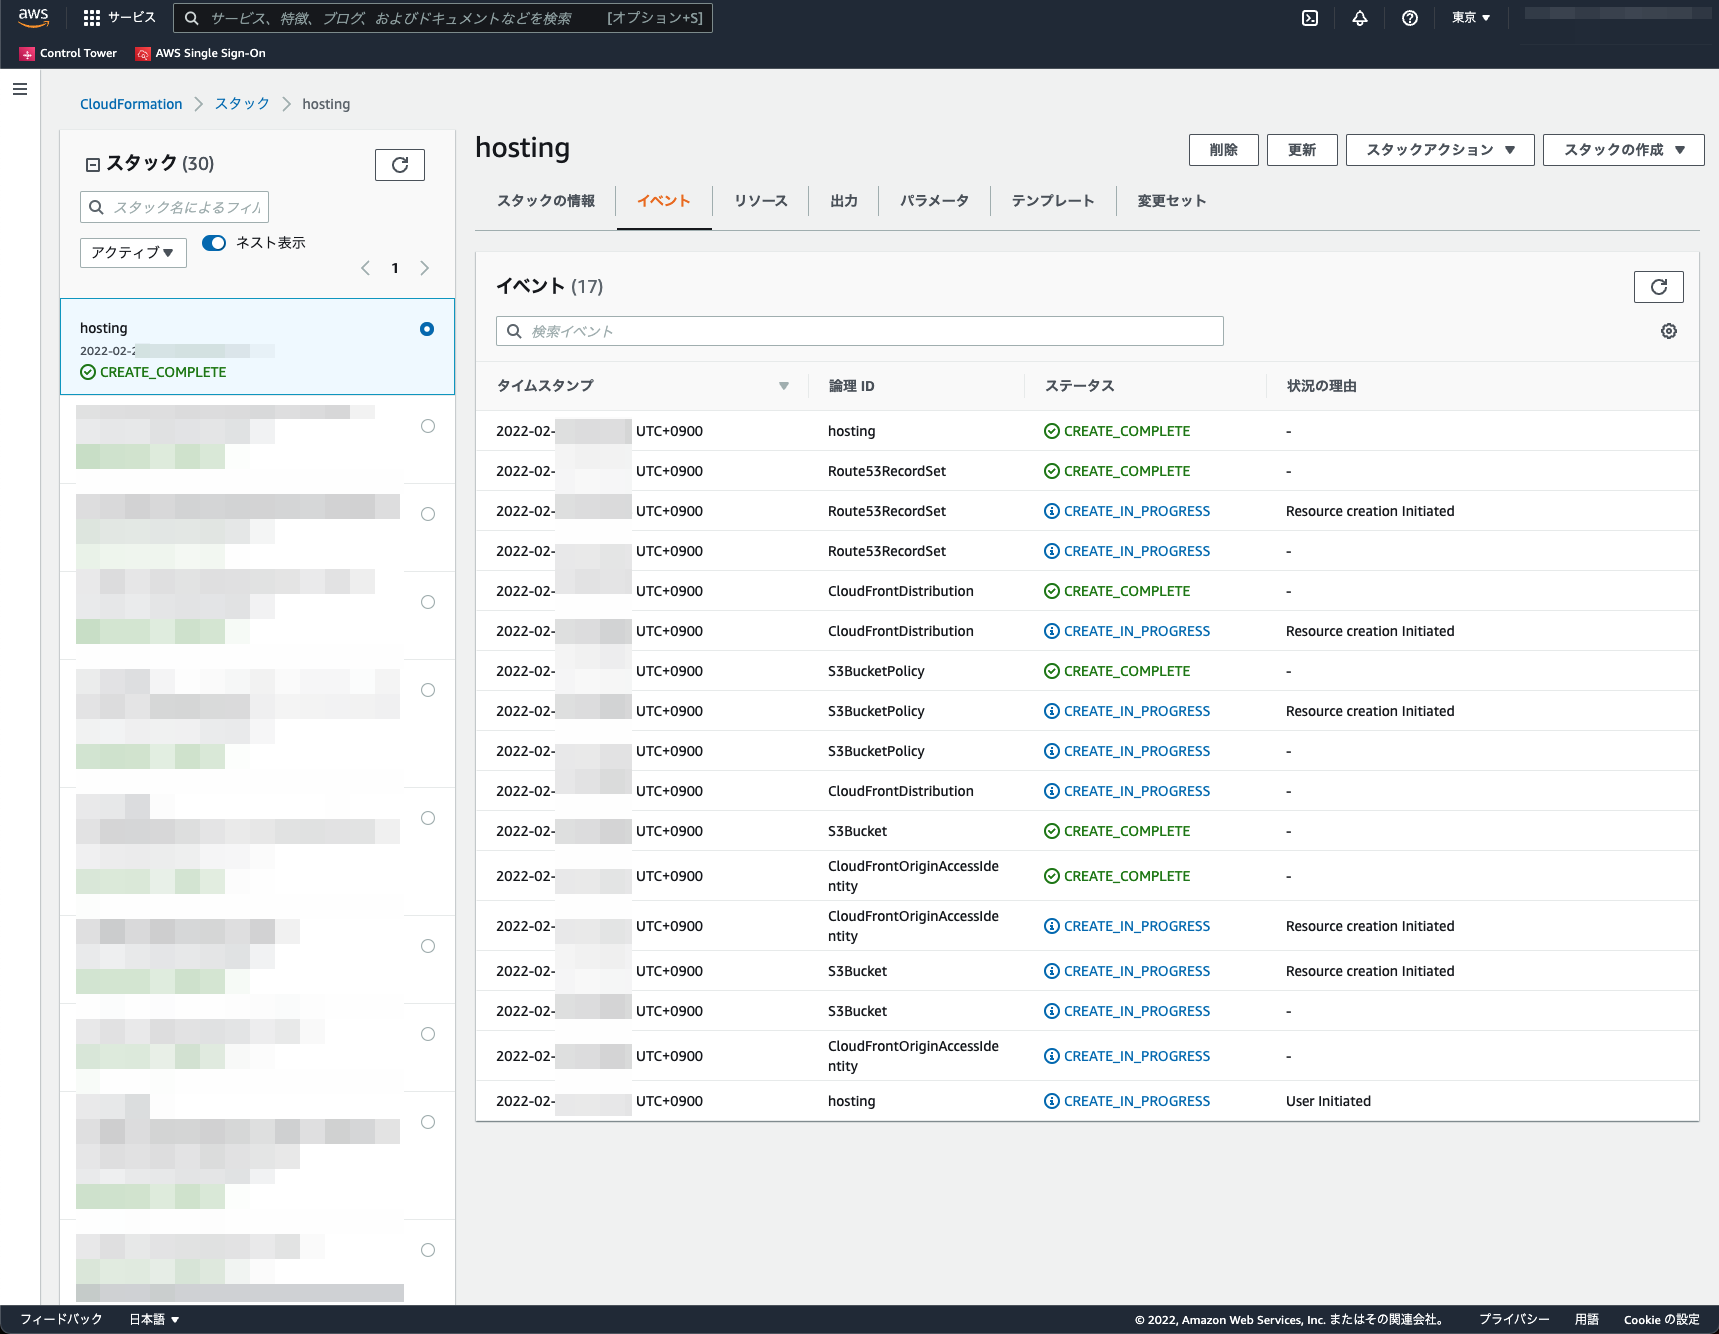Screen dimensions: 1719x1334
Task: Open the account menu in header
Action: click(x=1616, y=15)
